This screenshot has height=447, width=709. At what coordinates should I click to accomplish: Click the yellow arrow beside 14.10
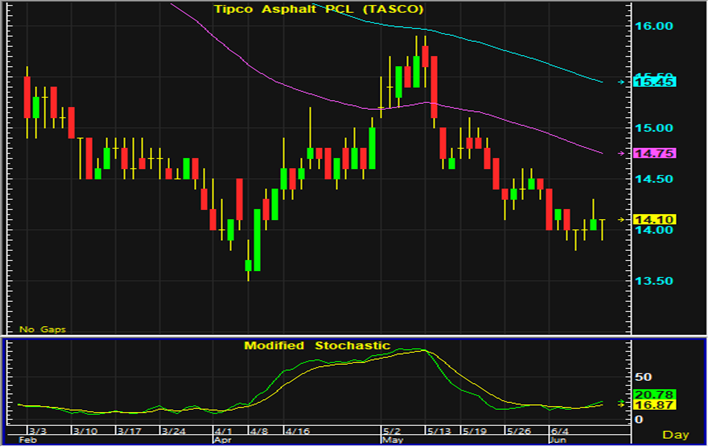(x=622, y=220)
